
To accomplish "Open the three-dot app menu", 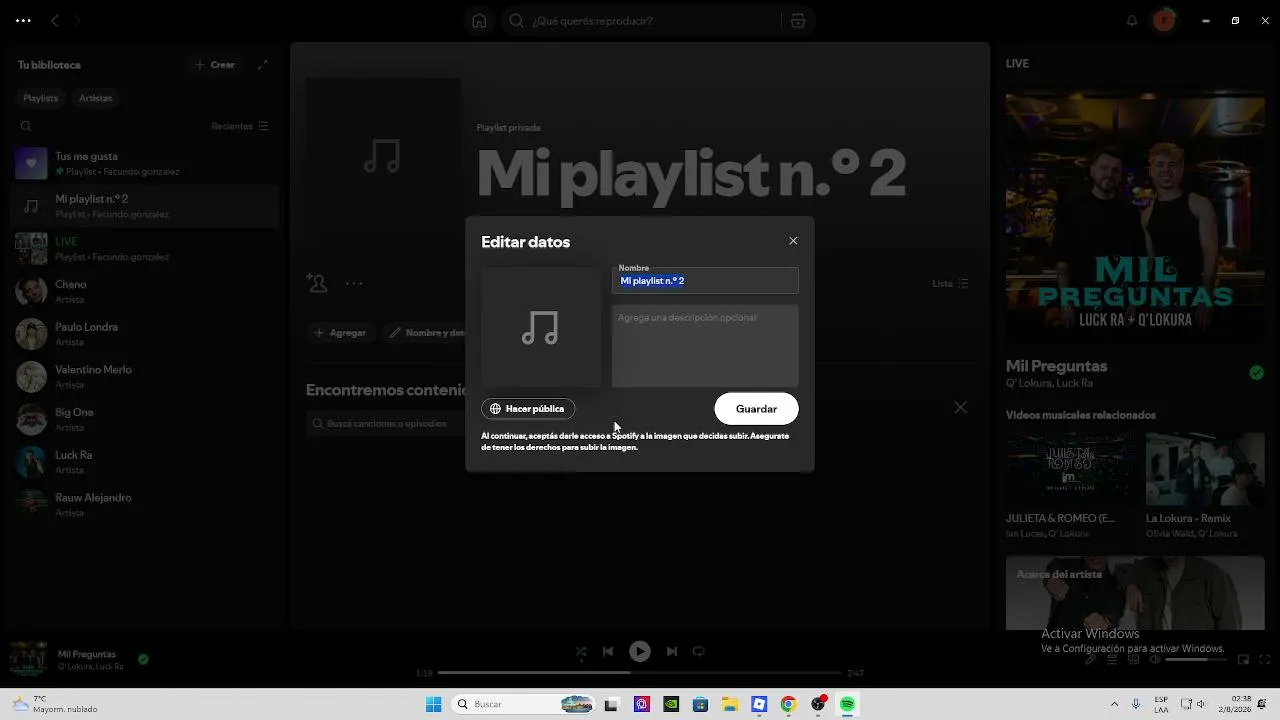I will pos(23,21).
